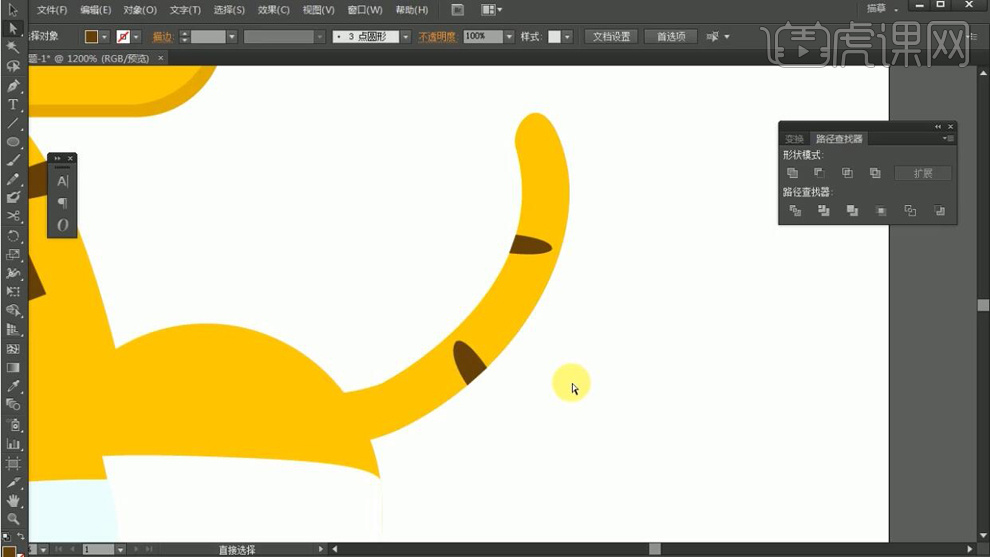Viewport: 990px width, 557px height.
Task: Open the 文件(F) menu
Action: tap(52, 10)
